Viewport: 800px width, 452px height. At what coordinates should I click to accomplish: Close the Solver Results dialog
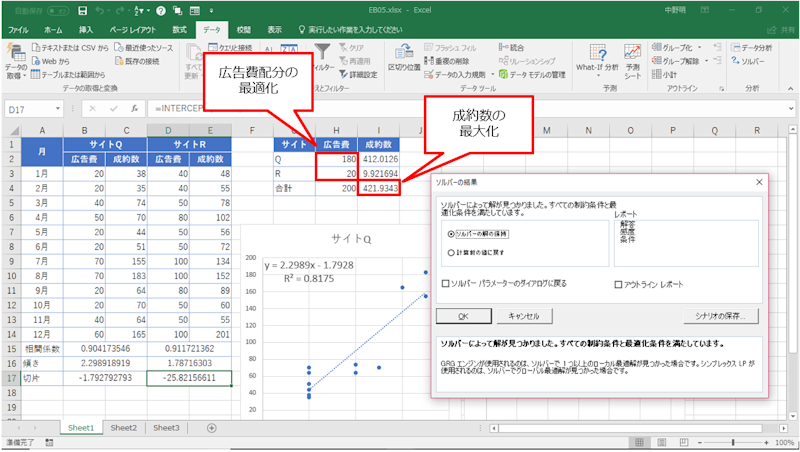coord(759,182)
